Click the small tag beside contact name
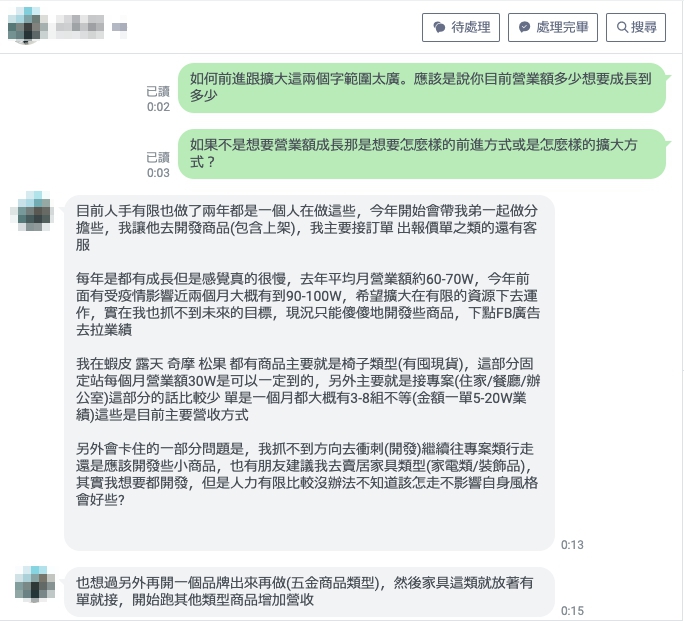Screen dimensions: 684x621 (x=119, y=27)
